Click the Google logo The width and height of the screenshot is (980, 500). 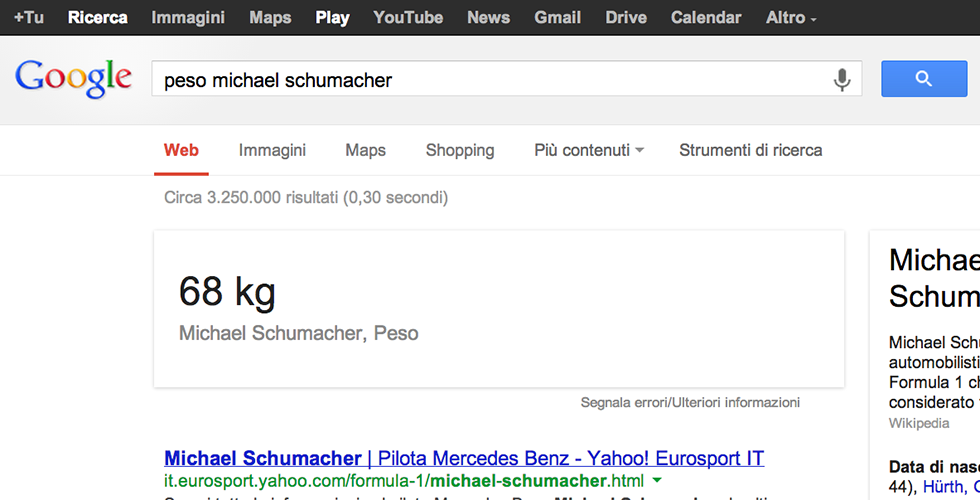[74, 79]
